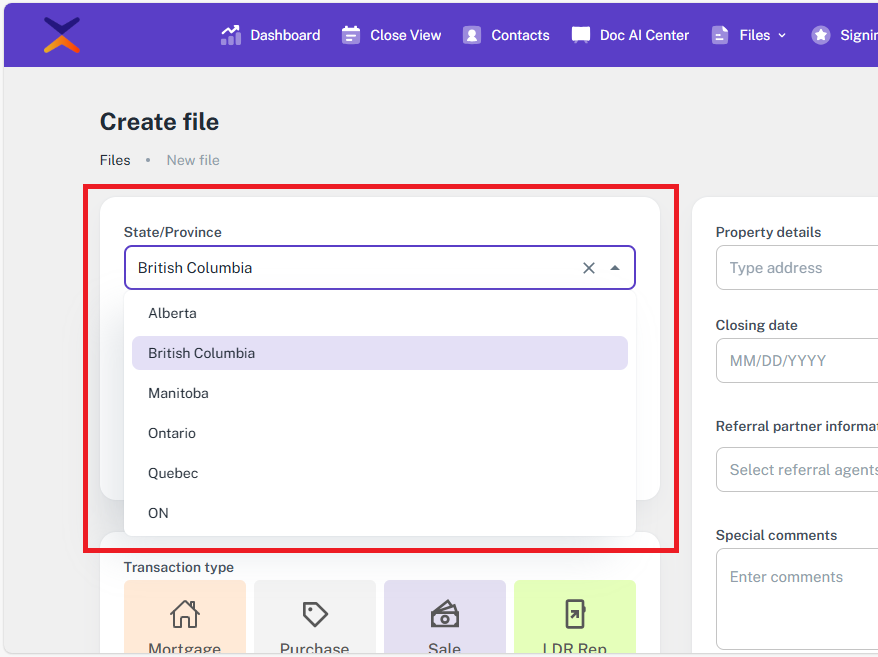Open Dashboard from the chart icon
This screenshot has height=657, width=878.
[x=231, y=35]
